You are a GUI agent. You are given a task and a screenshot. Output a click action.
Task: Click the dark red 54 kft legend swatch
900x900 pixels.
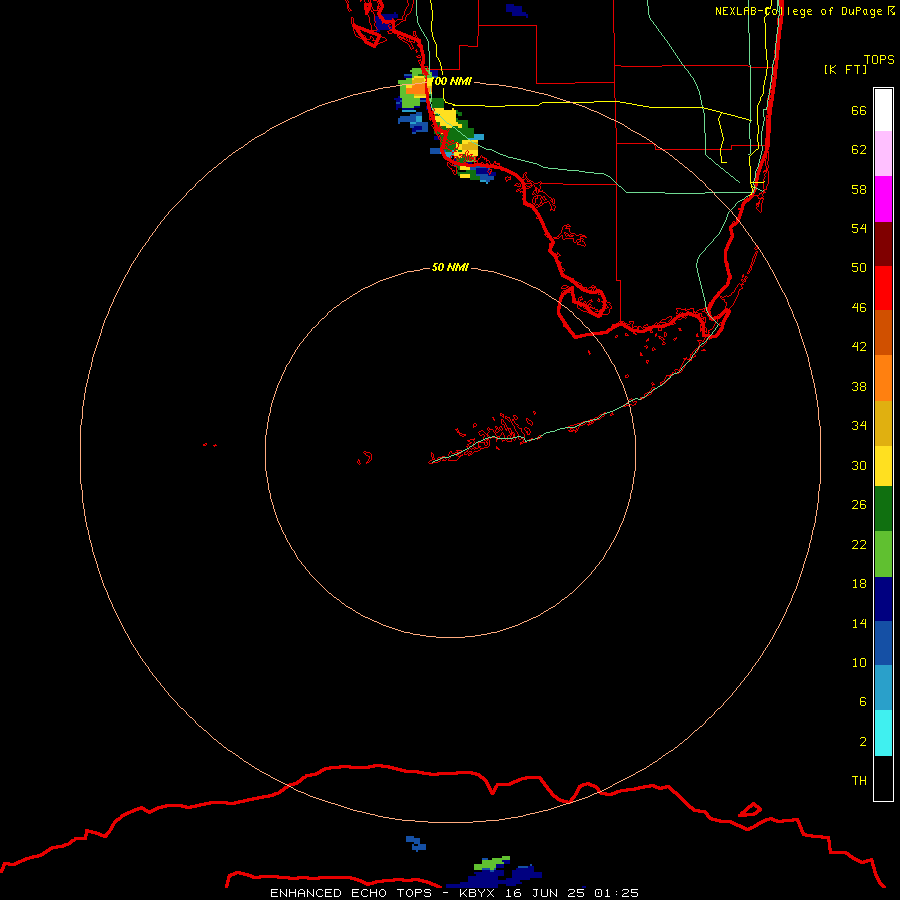click(883, 244)
